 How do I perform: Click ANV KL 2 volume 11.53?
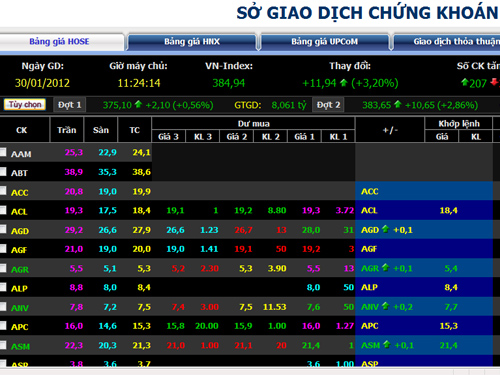(275, 307)
